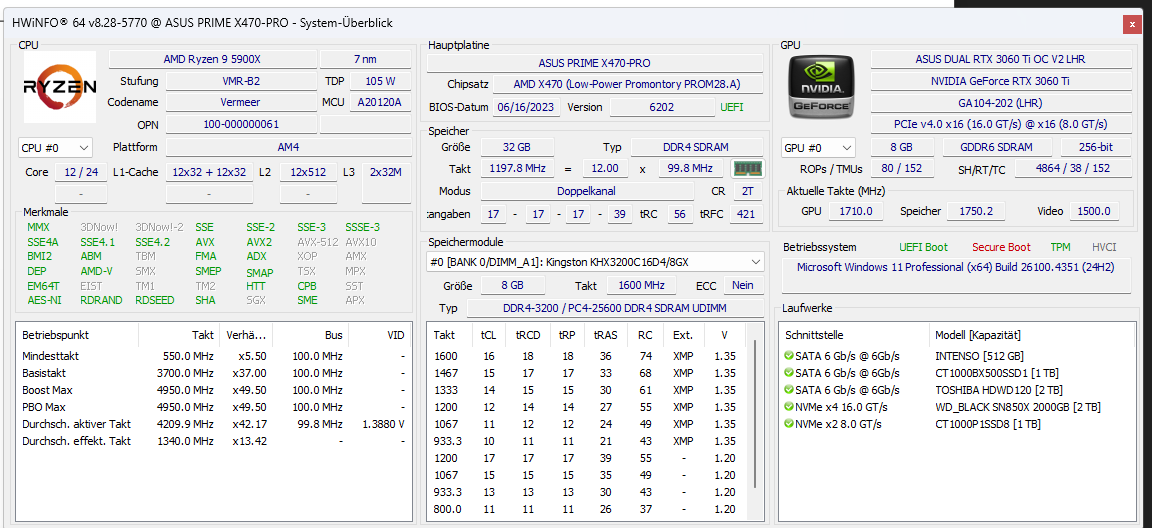
Task: Open the GPU #0 selector dropdown
Action: pos(818,148)
